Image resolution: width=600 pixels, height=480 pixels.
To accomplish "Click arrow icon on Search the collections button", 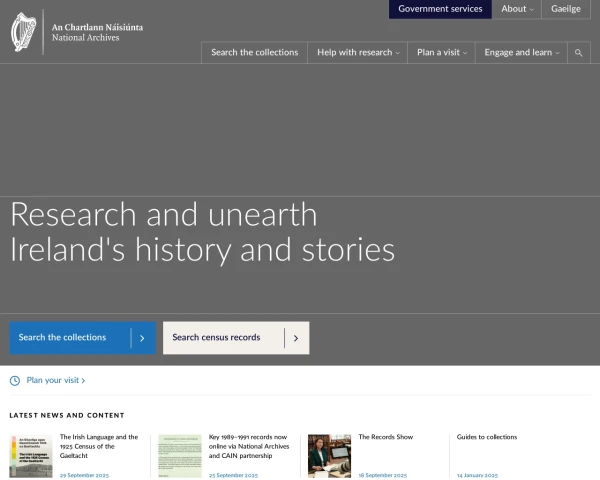I will click(142, 338).
